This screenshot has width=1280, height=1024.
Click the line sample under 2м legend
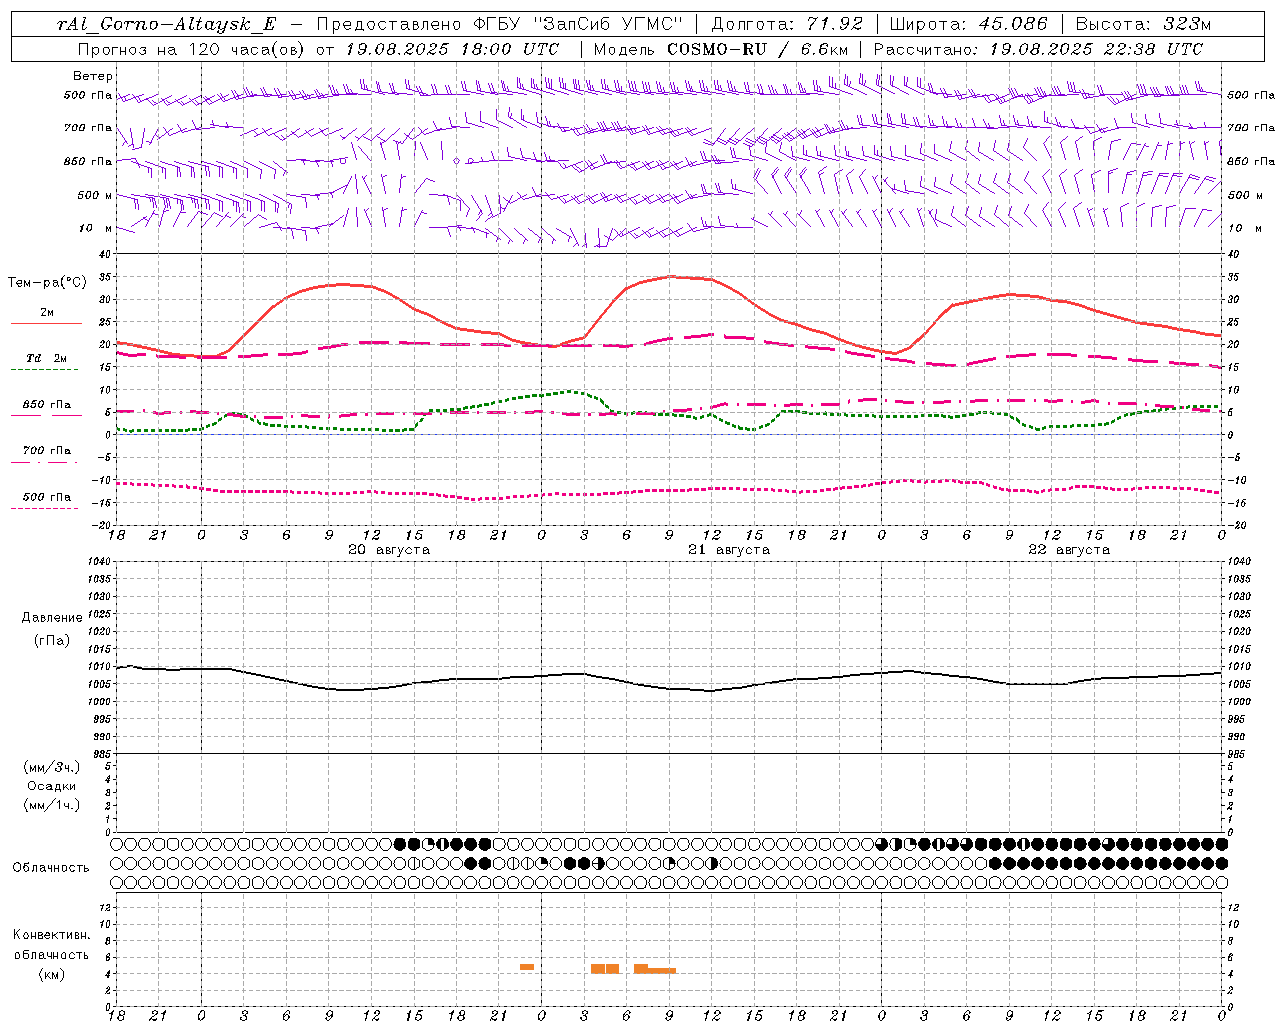46,324
